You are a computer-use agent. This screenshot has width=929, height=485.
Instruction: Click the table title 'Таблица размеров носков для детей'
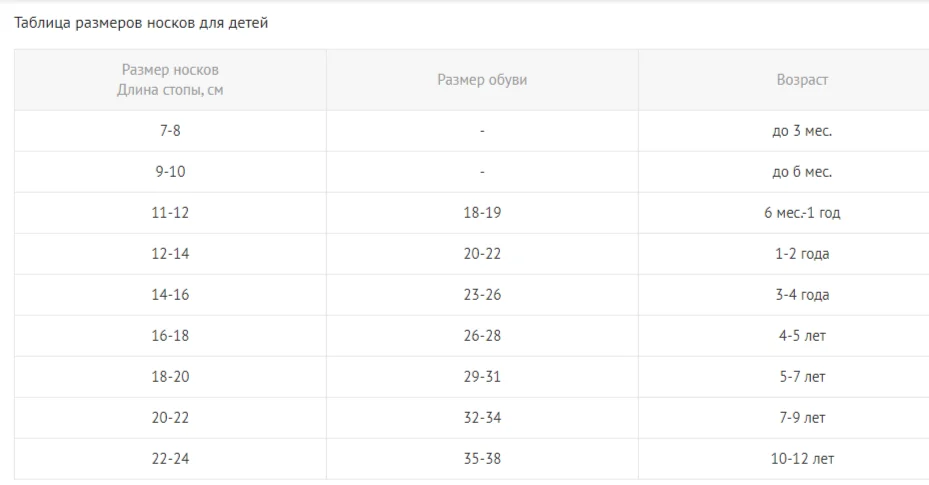coord(141,23)
